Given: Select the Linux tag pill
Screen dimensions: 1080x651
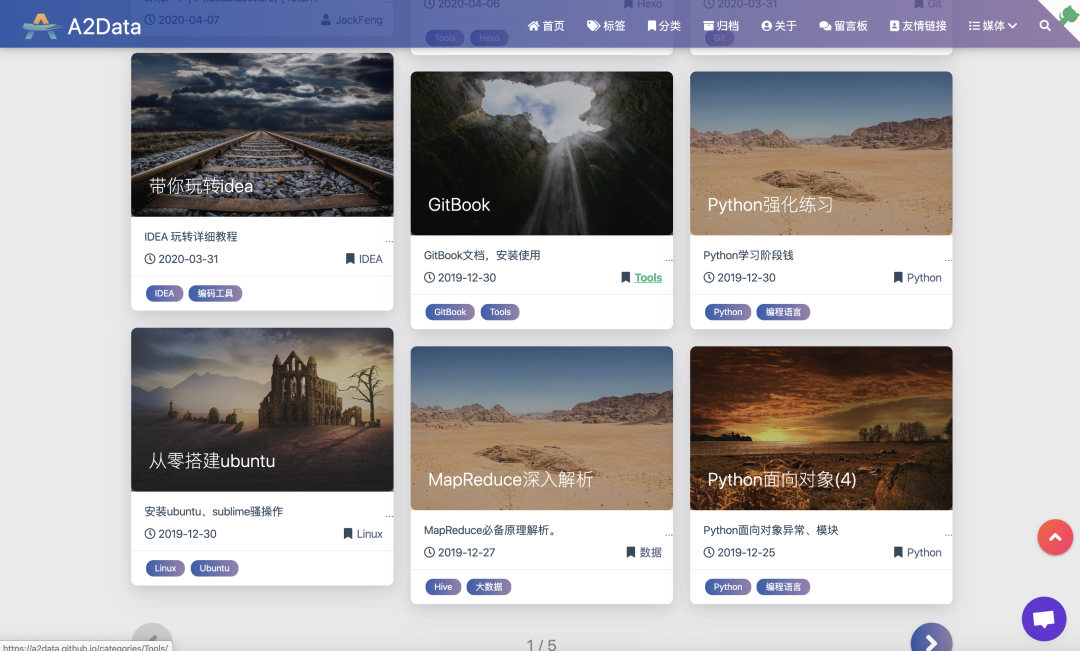Looking at the screenshot, I should pos(165,568).
